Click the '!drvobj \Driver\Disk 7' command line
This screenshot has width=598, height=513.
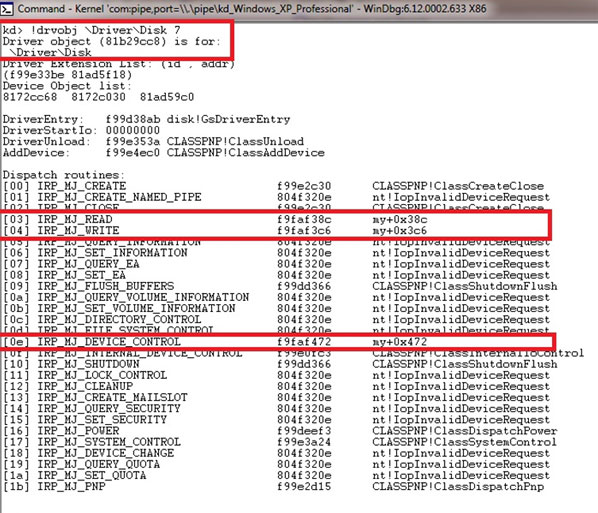coord(92,30)
